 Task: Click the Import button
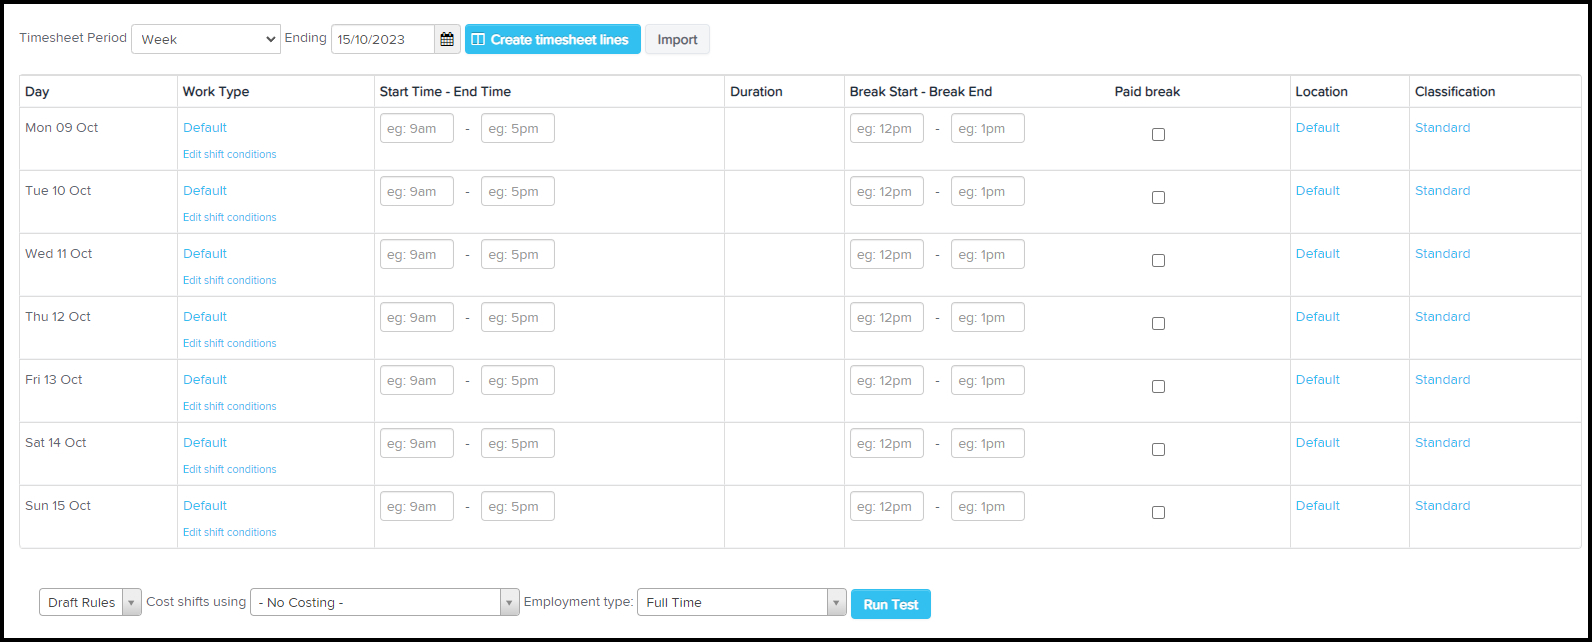click(677, 40)
